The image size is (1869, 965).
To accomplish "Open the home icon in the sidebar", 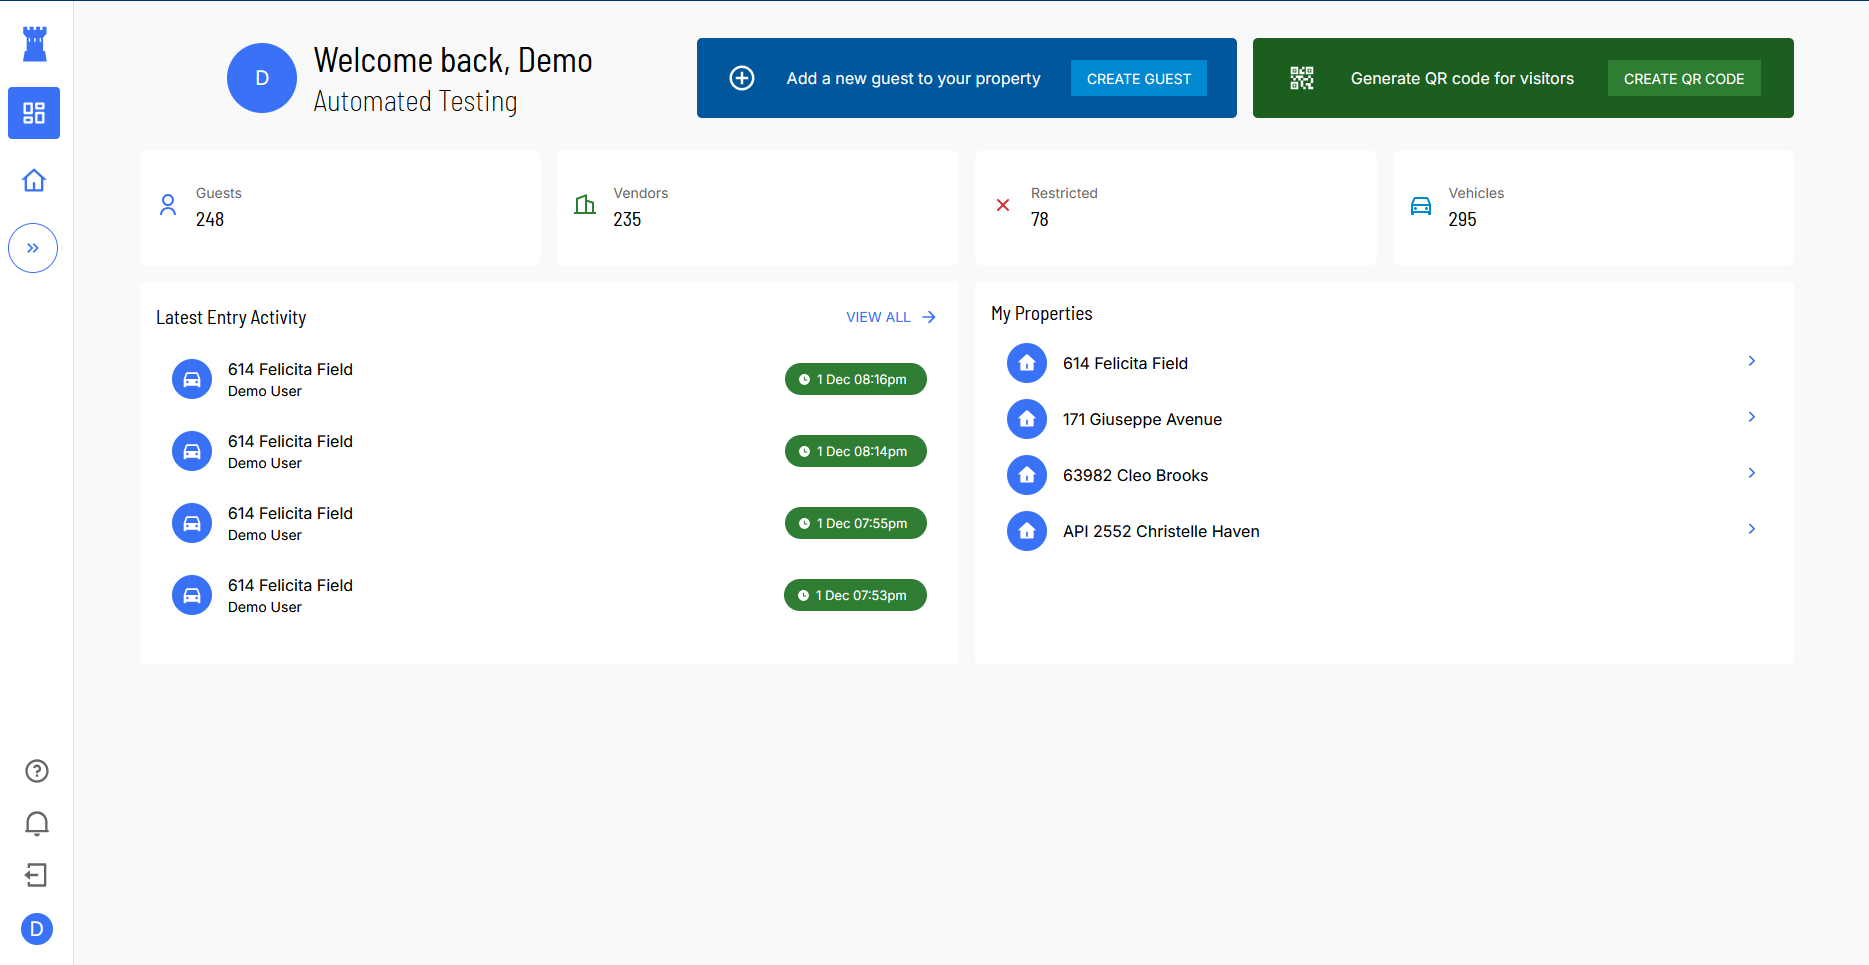I will point(34,181).
